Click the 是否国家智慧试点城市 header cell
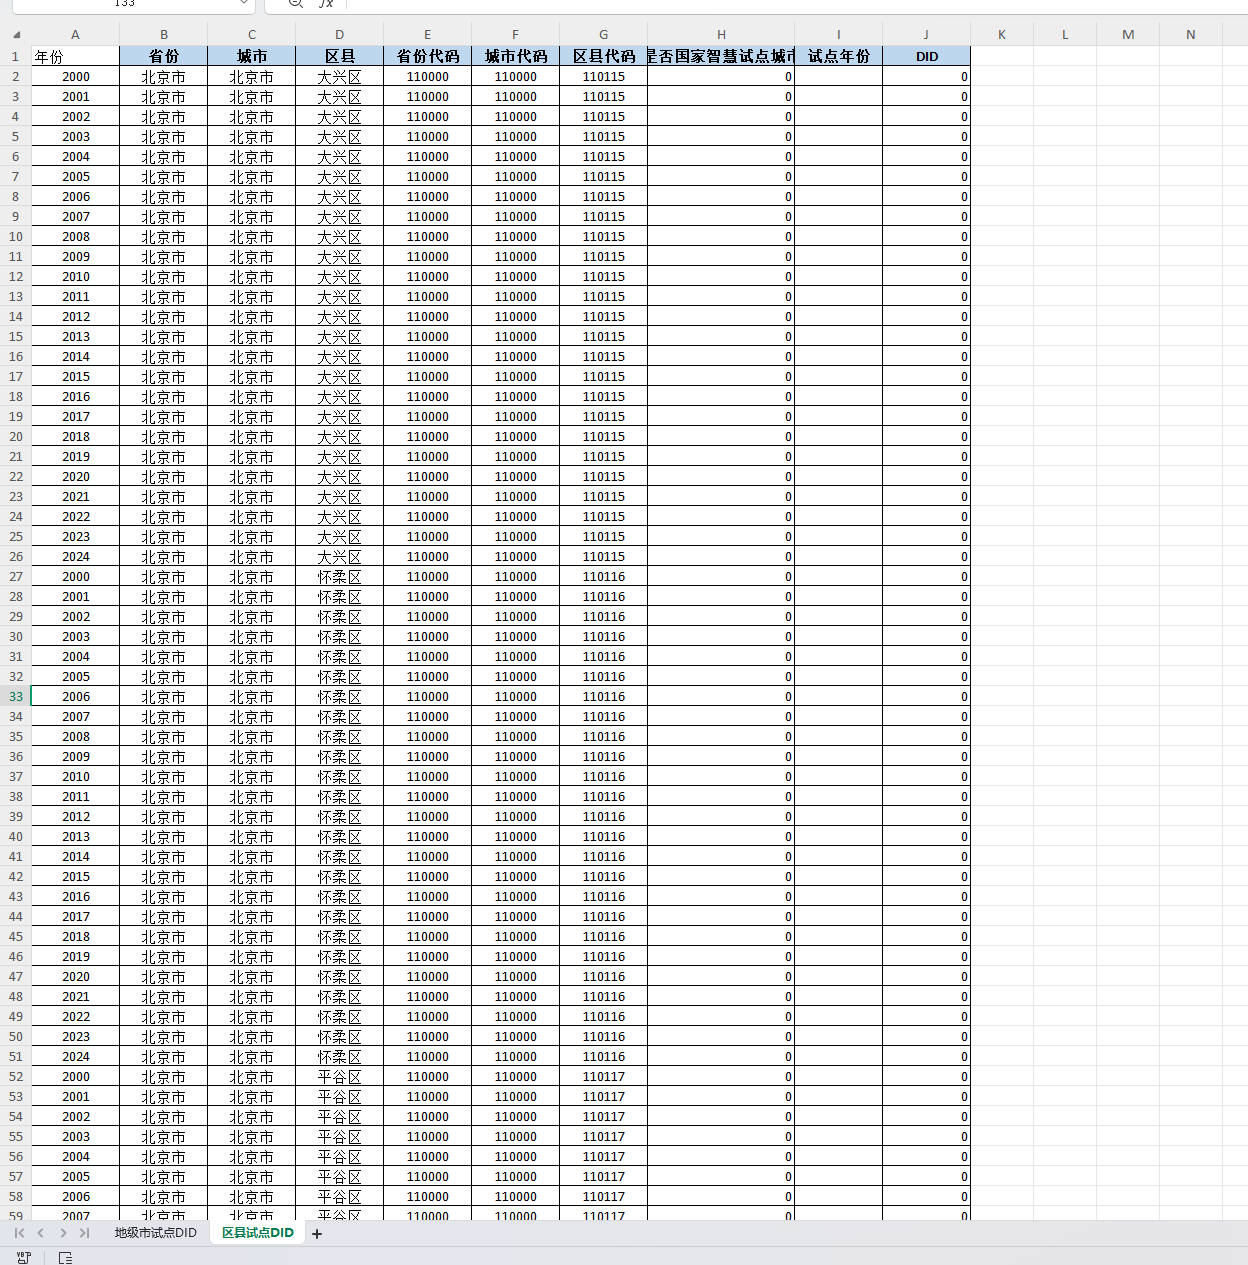Viewport: 1248px width, 1265px height. [x=721, y=56]
